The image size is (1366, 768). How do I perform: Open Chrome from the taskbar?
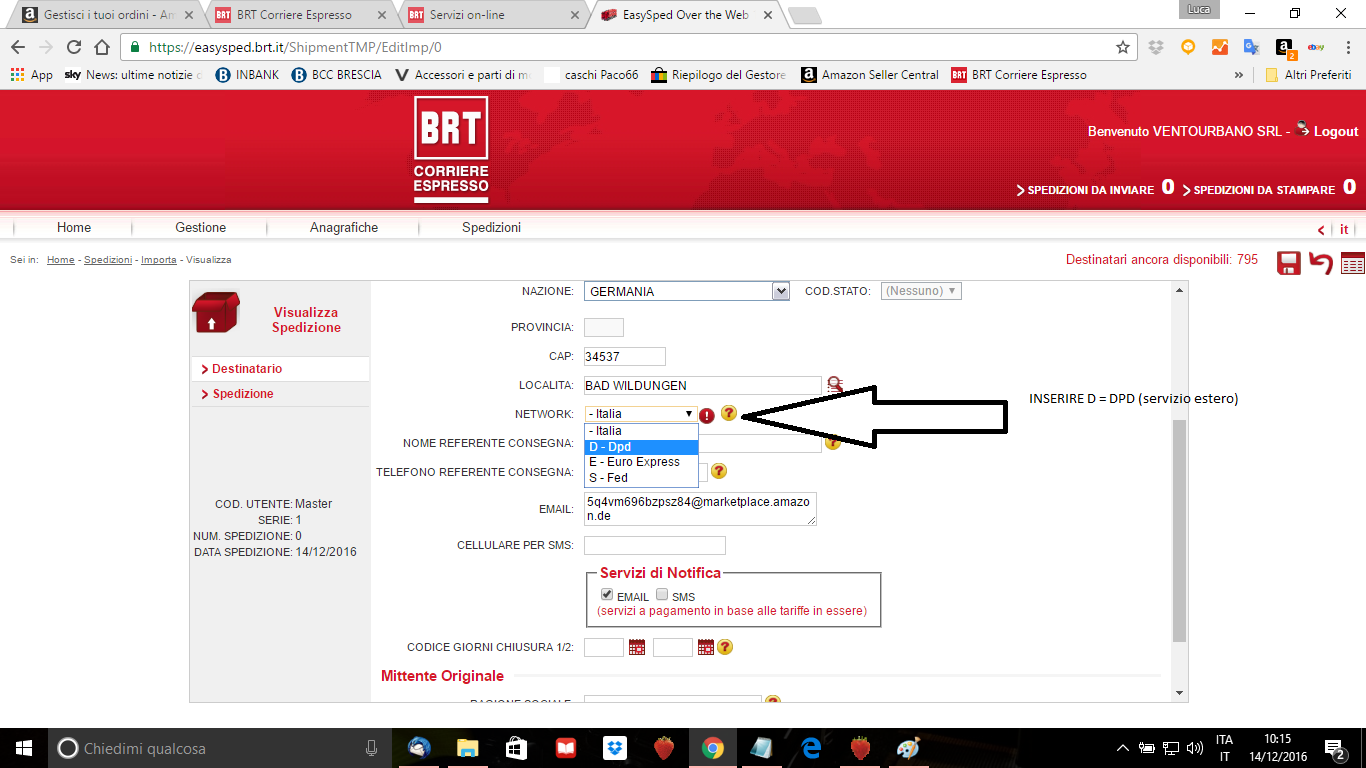point(712,748)
